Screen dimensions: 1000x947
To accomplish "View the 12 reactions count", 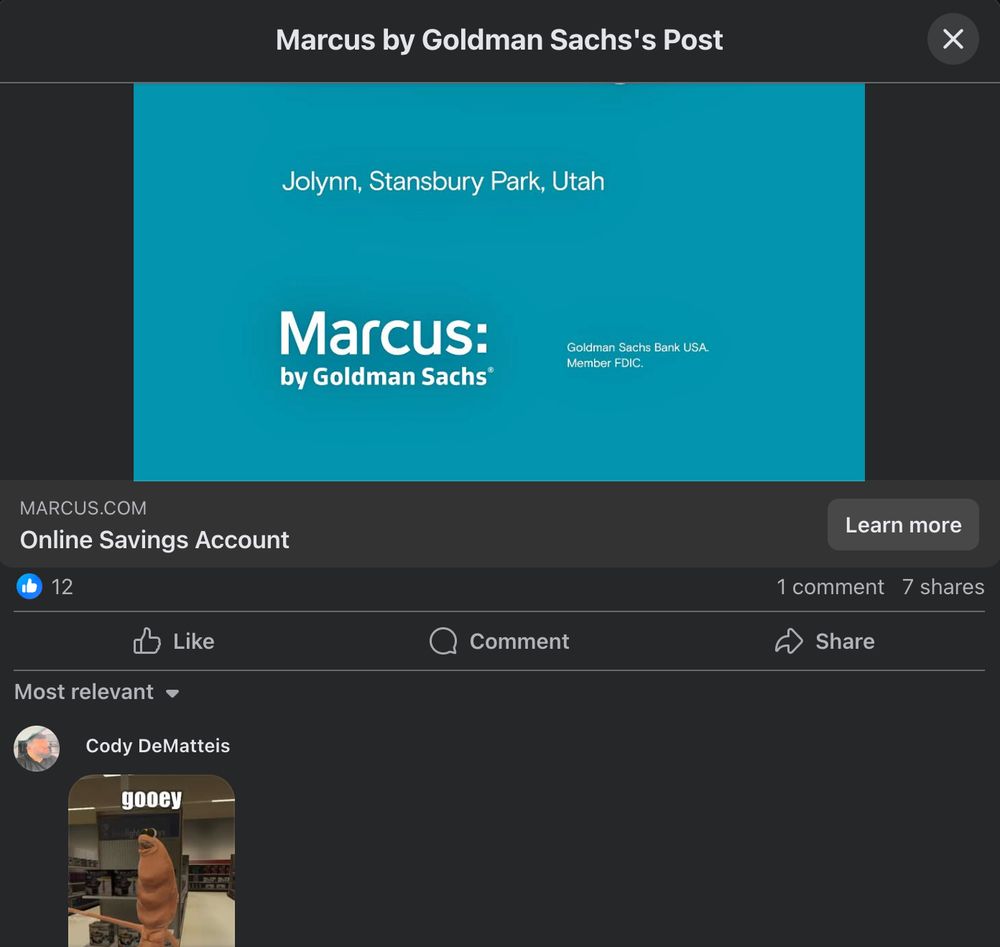I will (x=62, y=587).
